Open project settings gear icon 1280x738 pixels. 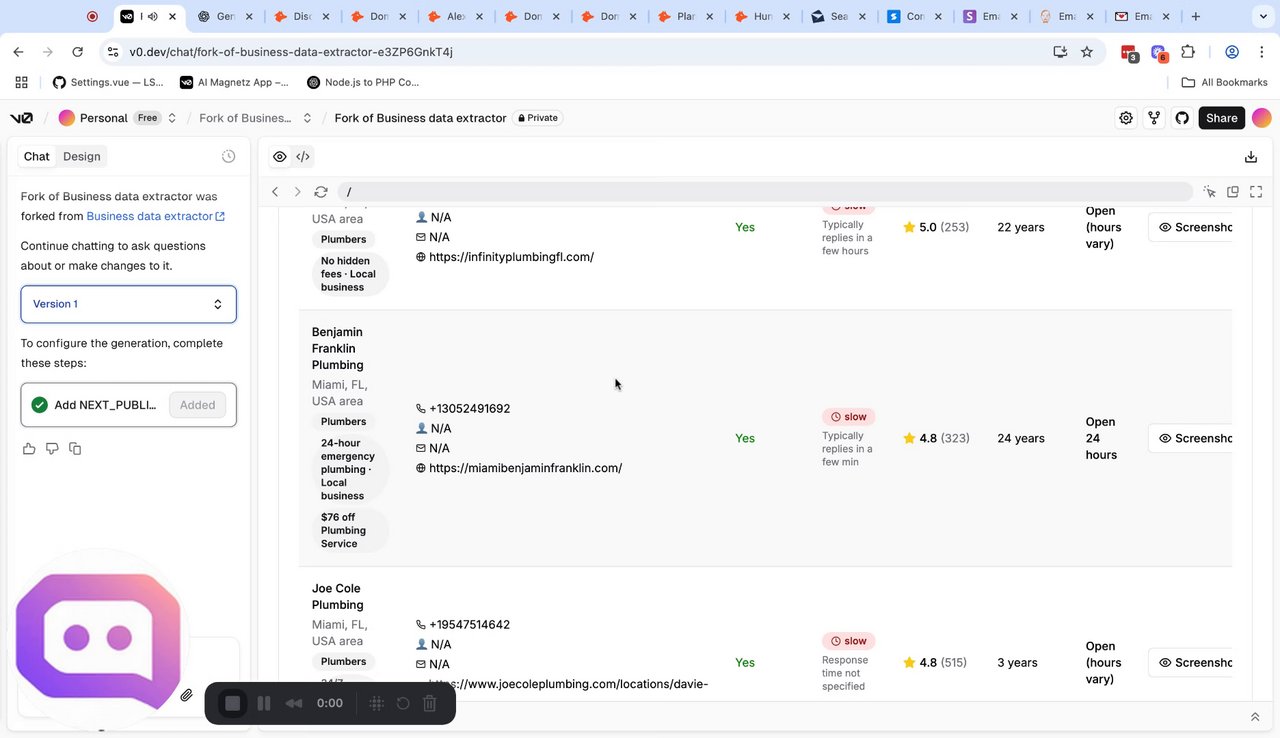point(1126,118)
